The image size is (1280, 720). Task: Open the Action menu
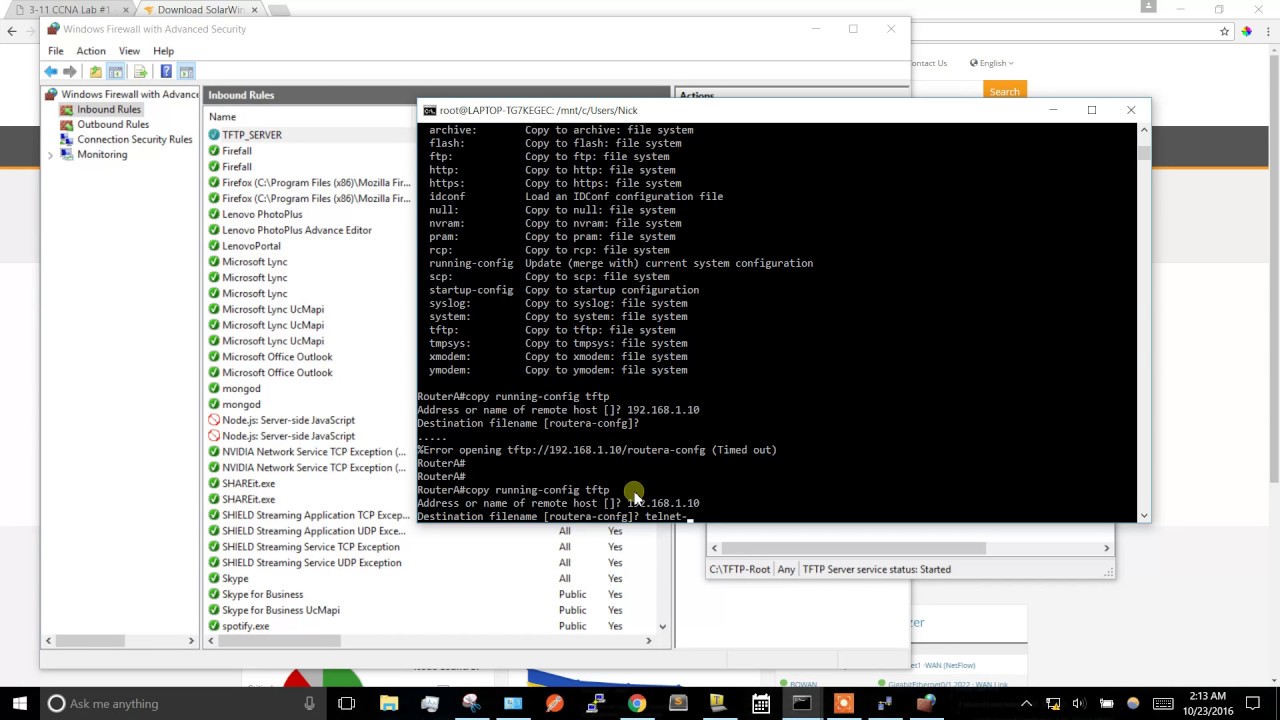click(91, 51)
